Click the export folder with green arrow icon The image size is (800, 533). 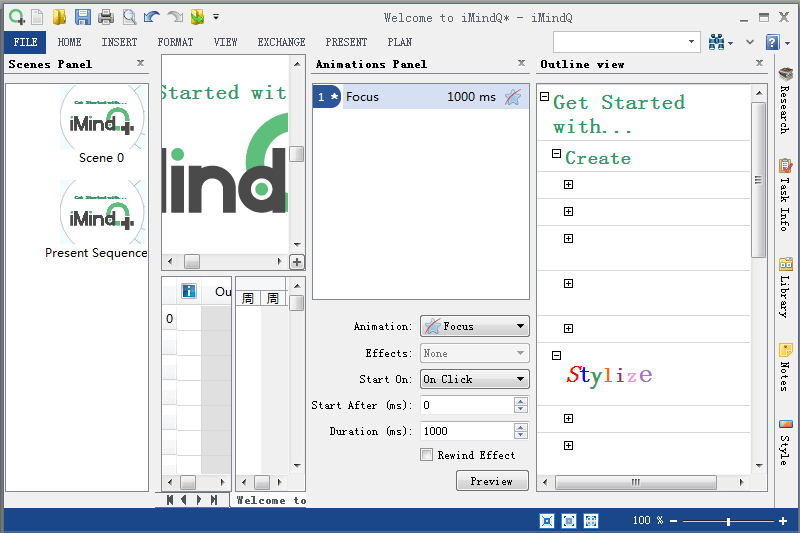click(197, 17)
